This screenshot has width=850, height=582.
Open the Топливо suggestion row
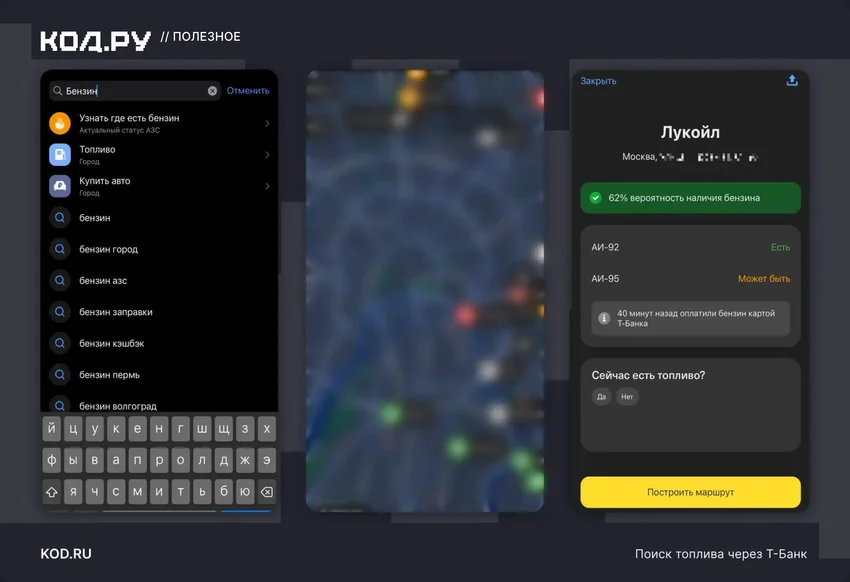click(x=159, y=155)
